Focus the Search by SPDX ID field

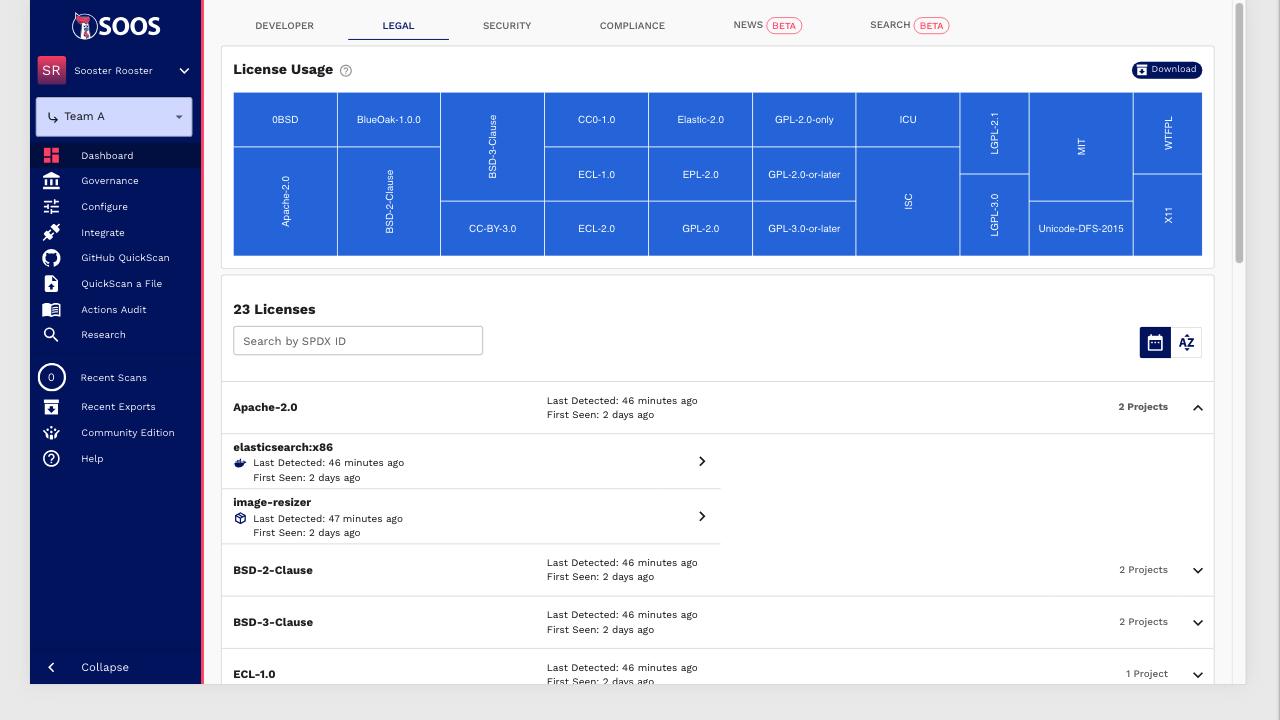[x=358, y=341]
